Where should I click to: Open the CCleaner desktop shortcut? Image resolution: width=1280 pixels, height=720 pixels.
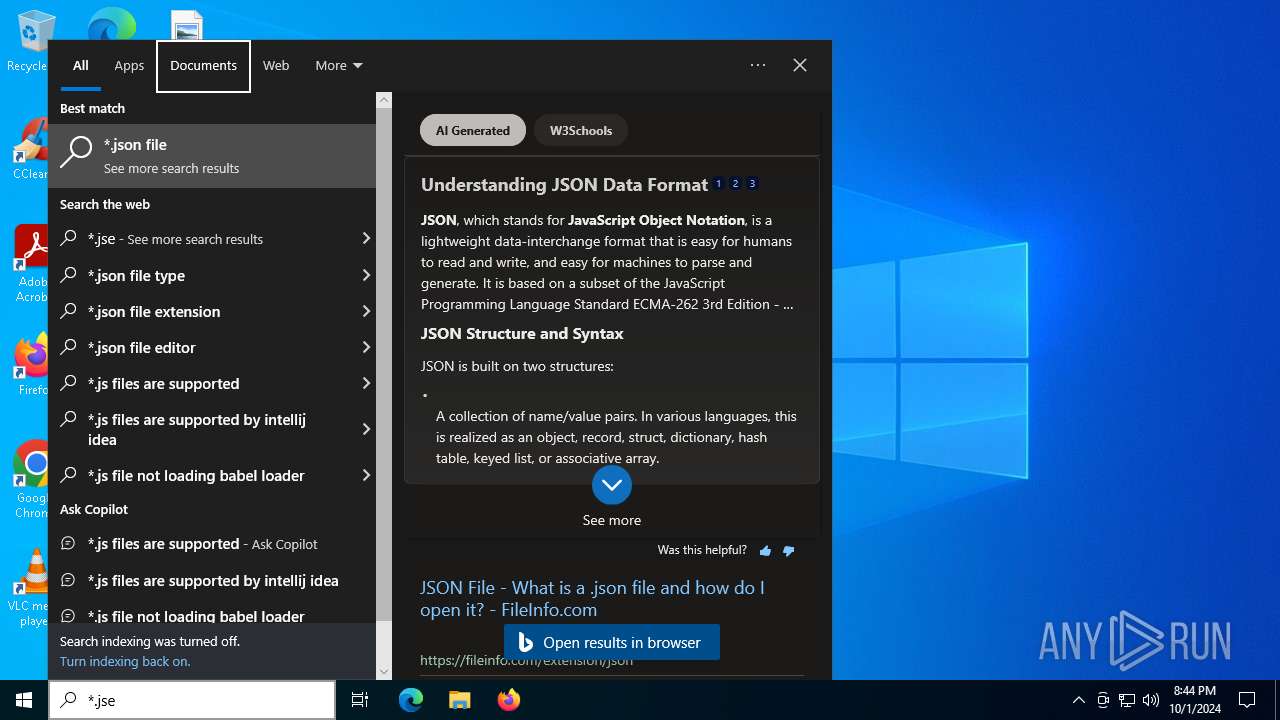[x=33, y=150]
